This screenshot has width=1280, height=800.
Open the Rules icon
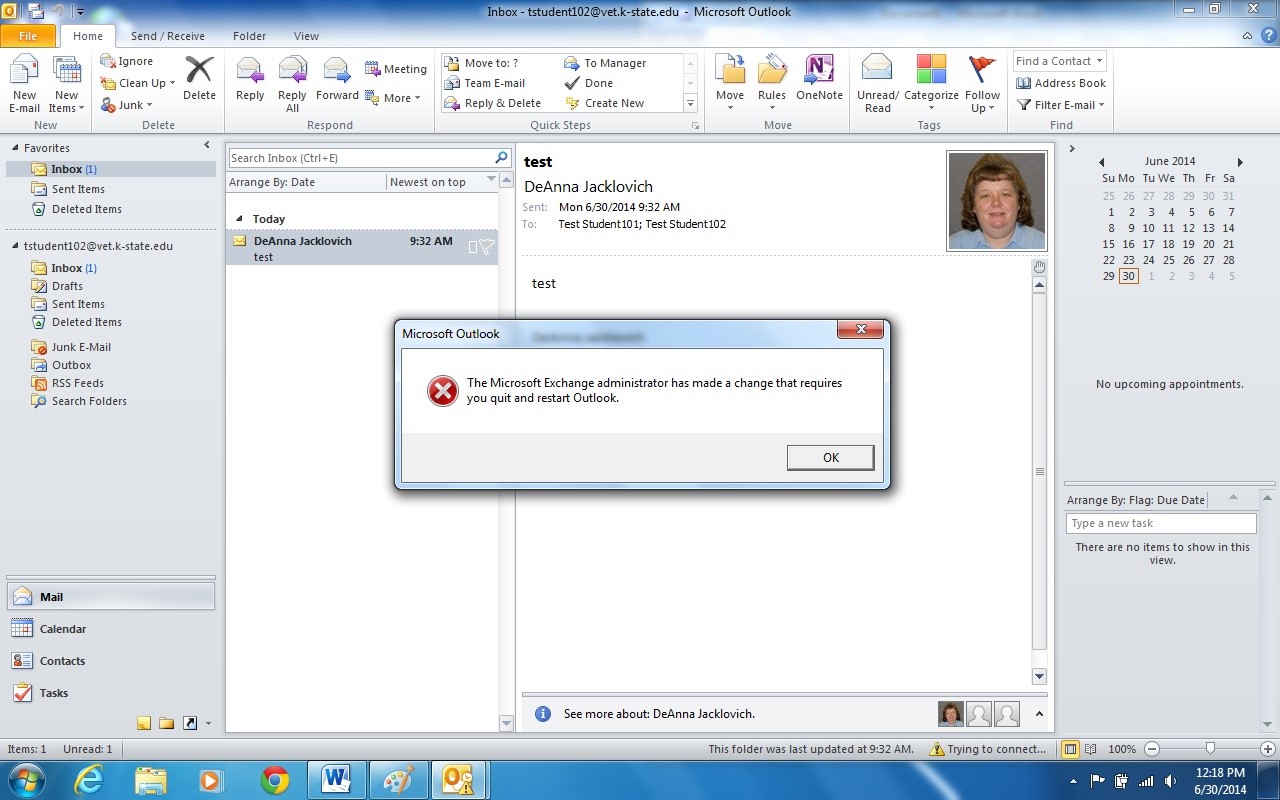point(772,70)
